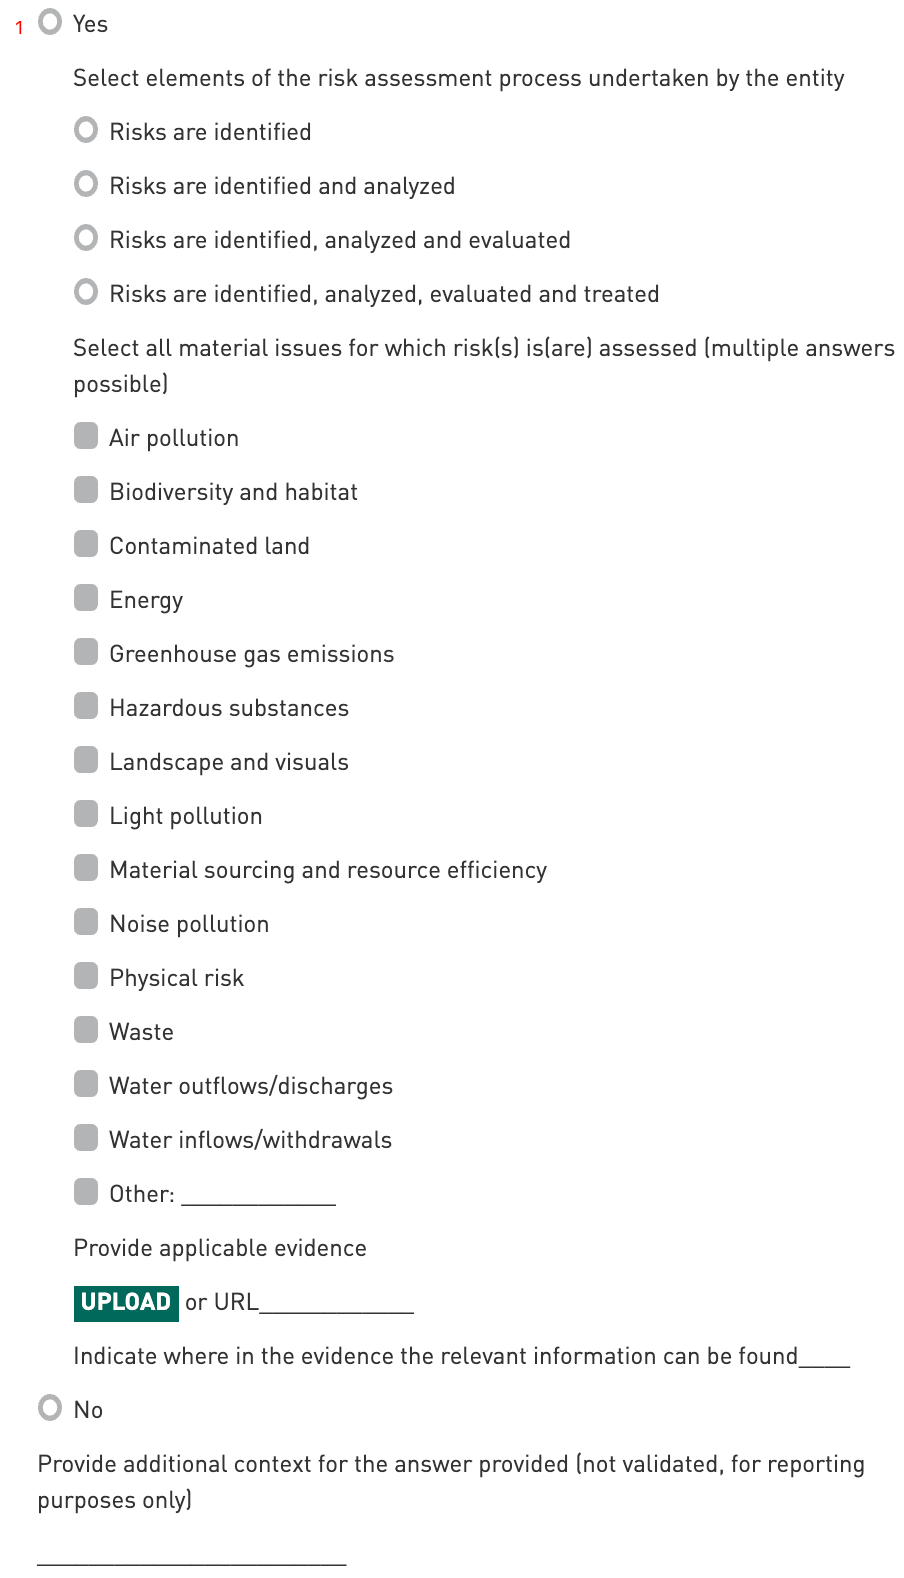Tick Greenhouse gas emissions checkbox

pyautogui.click(x=87, y=652)
